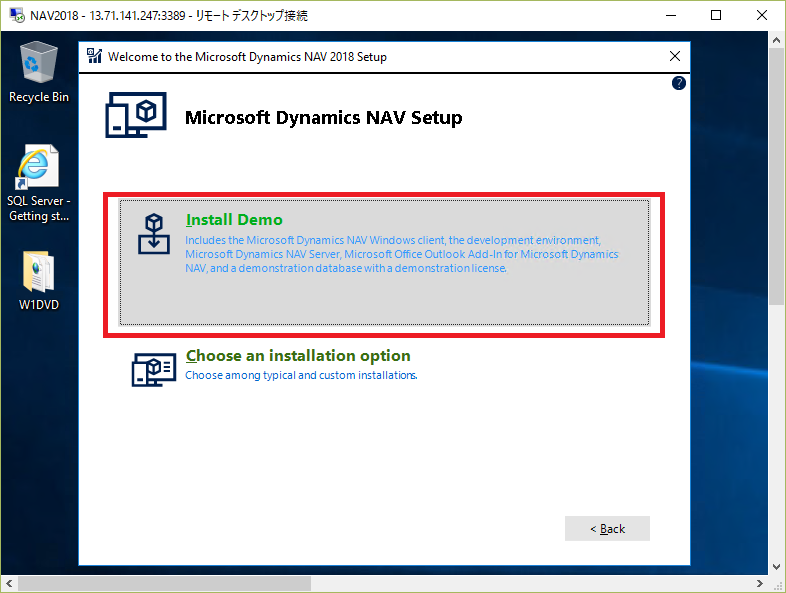
Task: Maximize the remote desktop connection window
Action: point(716,15)
